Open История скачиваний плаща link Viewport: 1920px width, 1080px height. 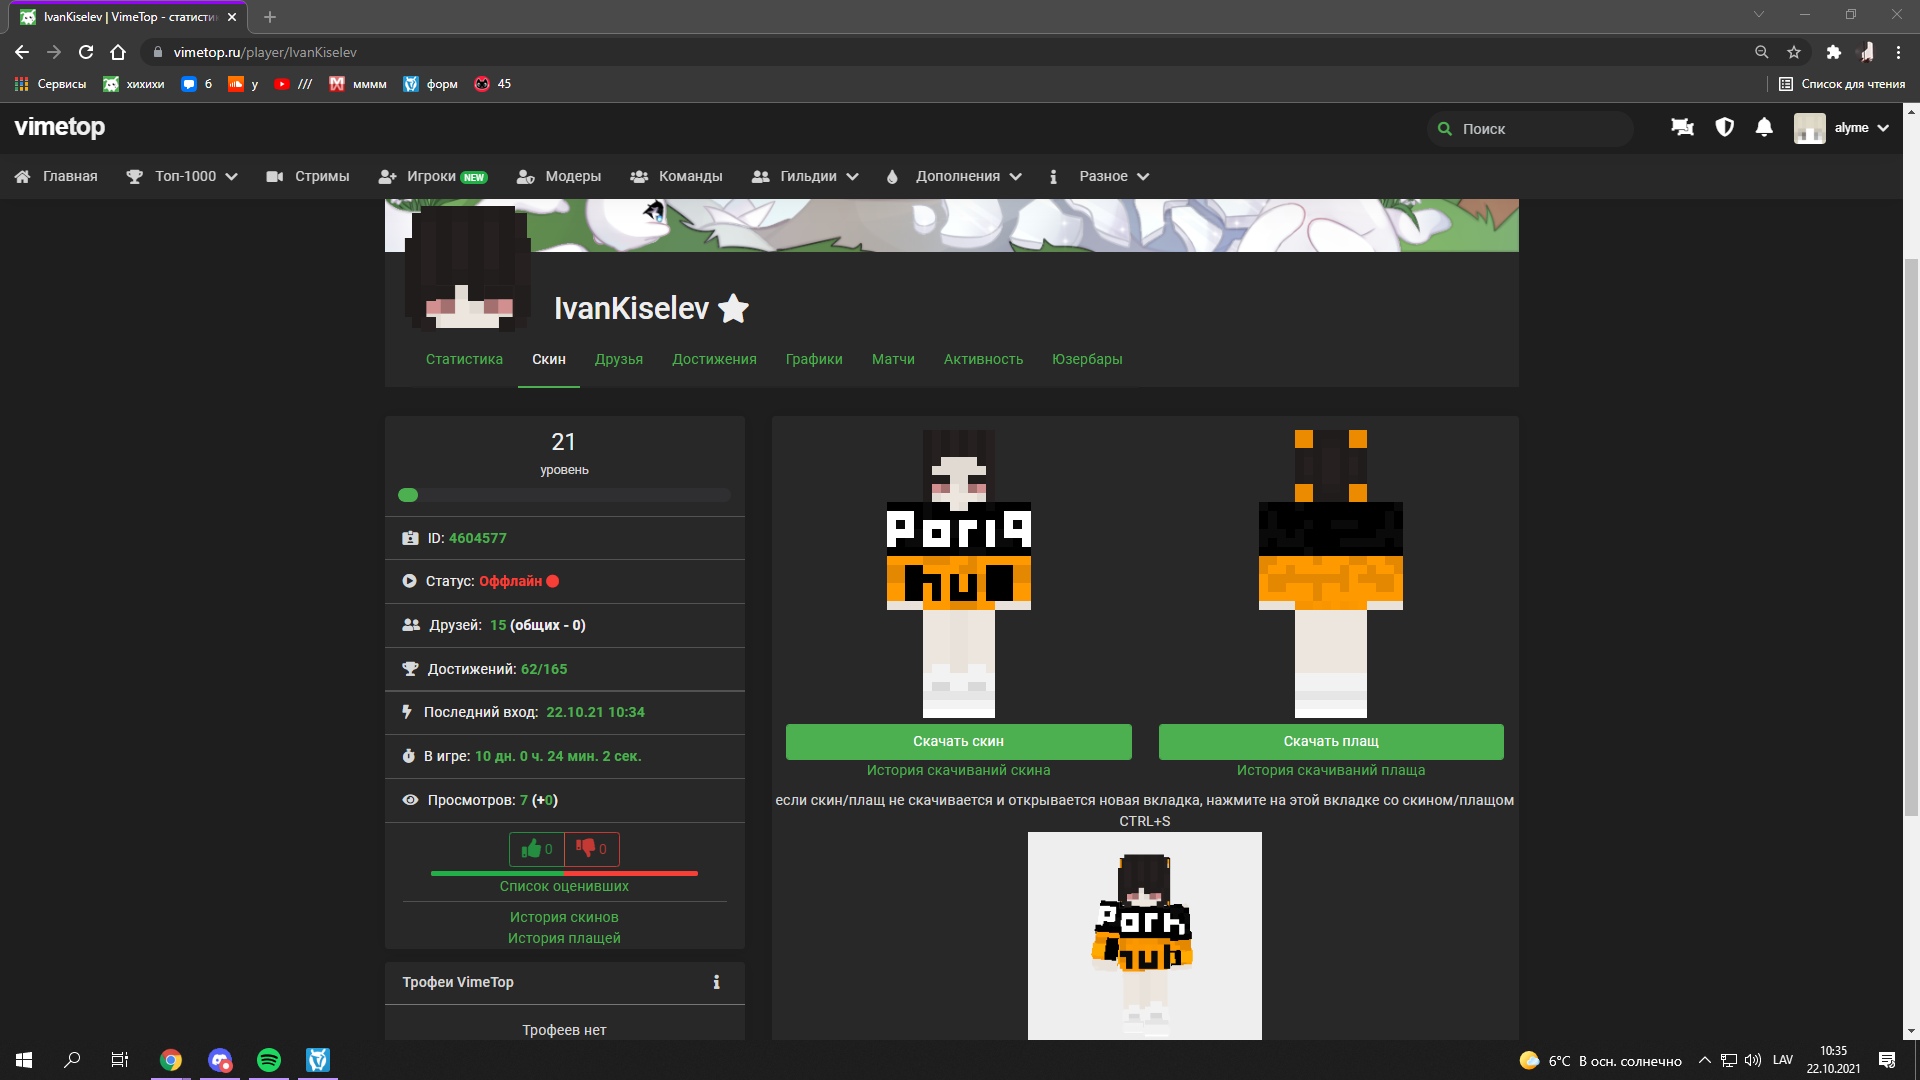point(1330,770)
